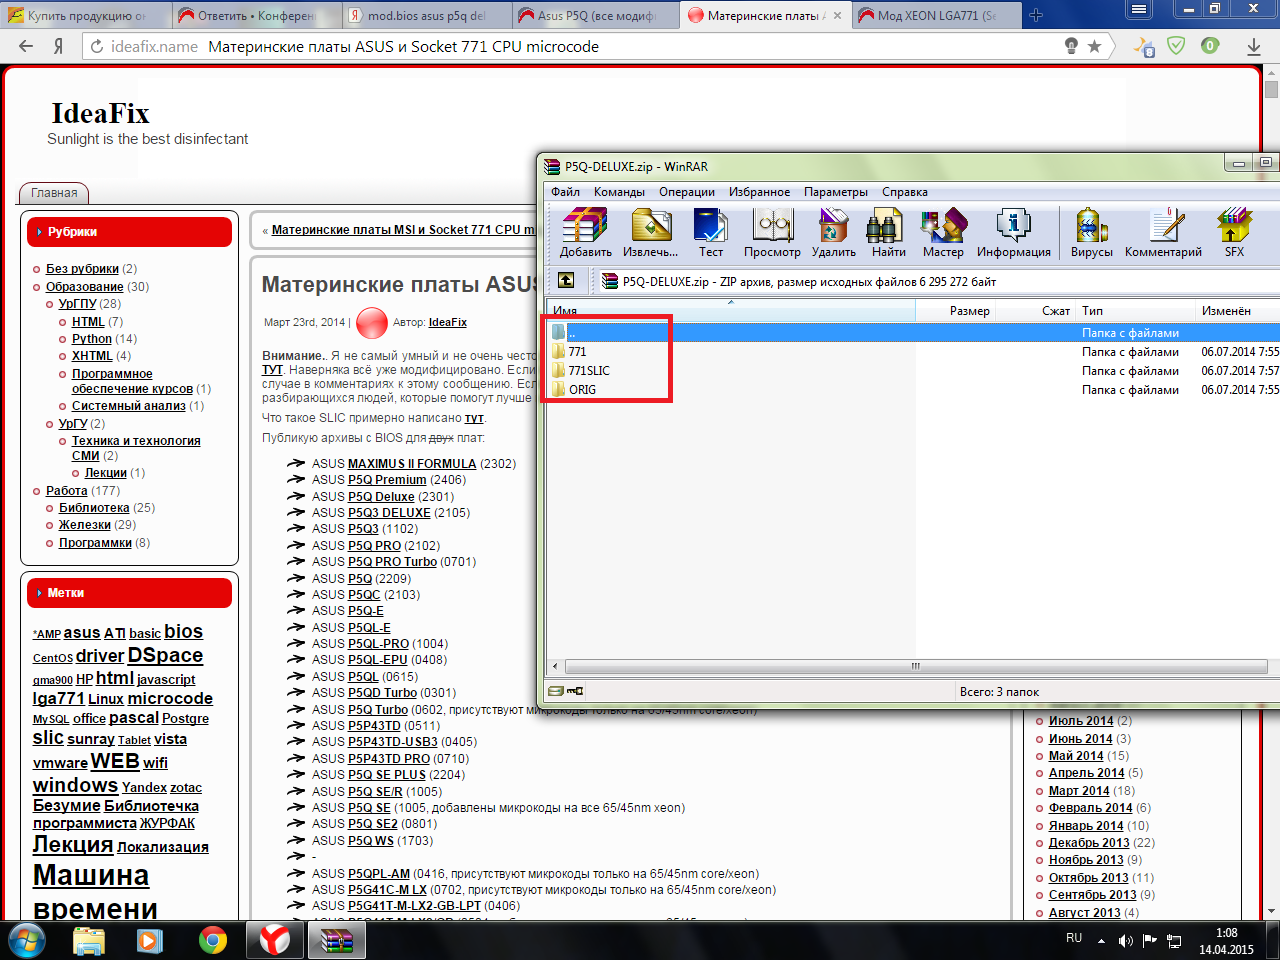The height and width of the screenshot is (960, 1280).
Task: Click the DSpace tag link
Action: click(x=165, y=655)
